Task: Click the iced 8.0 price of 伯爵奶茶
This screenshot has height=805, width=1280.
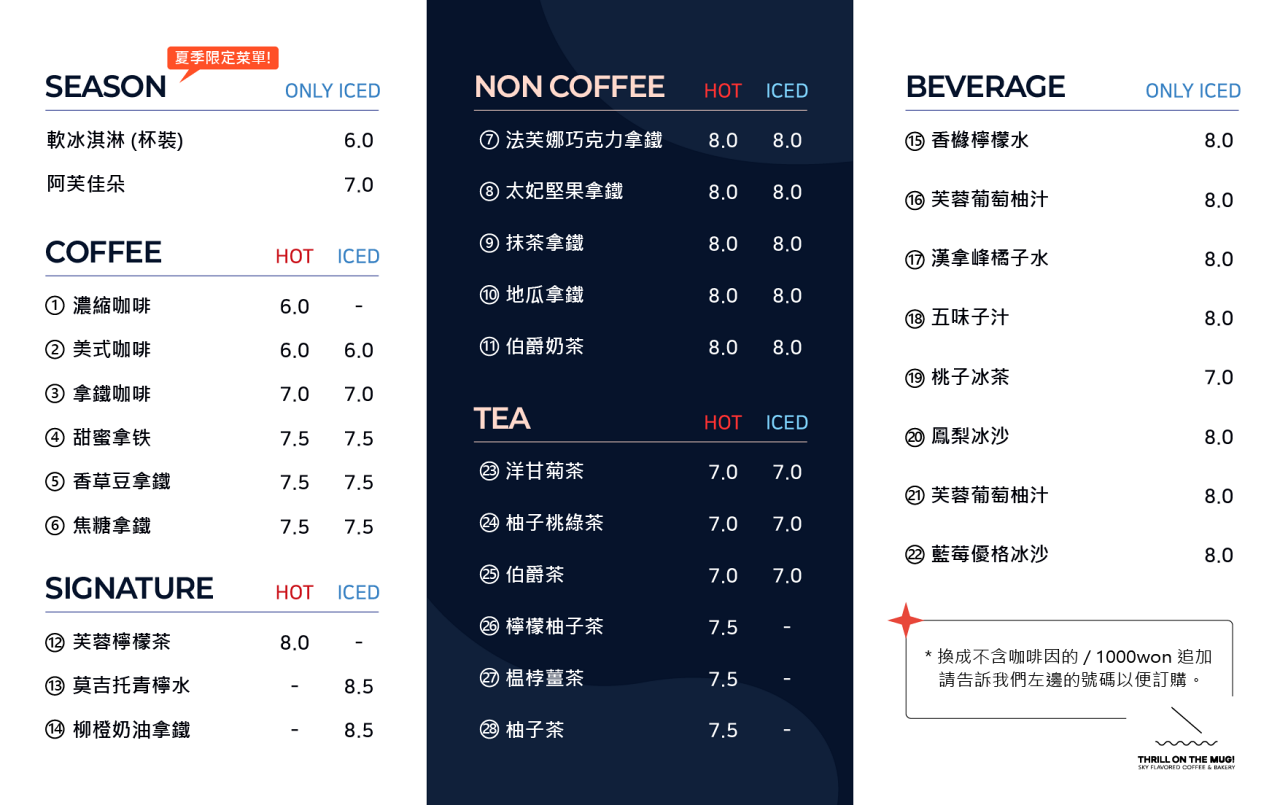Action: 786,348
